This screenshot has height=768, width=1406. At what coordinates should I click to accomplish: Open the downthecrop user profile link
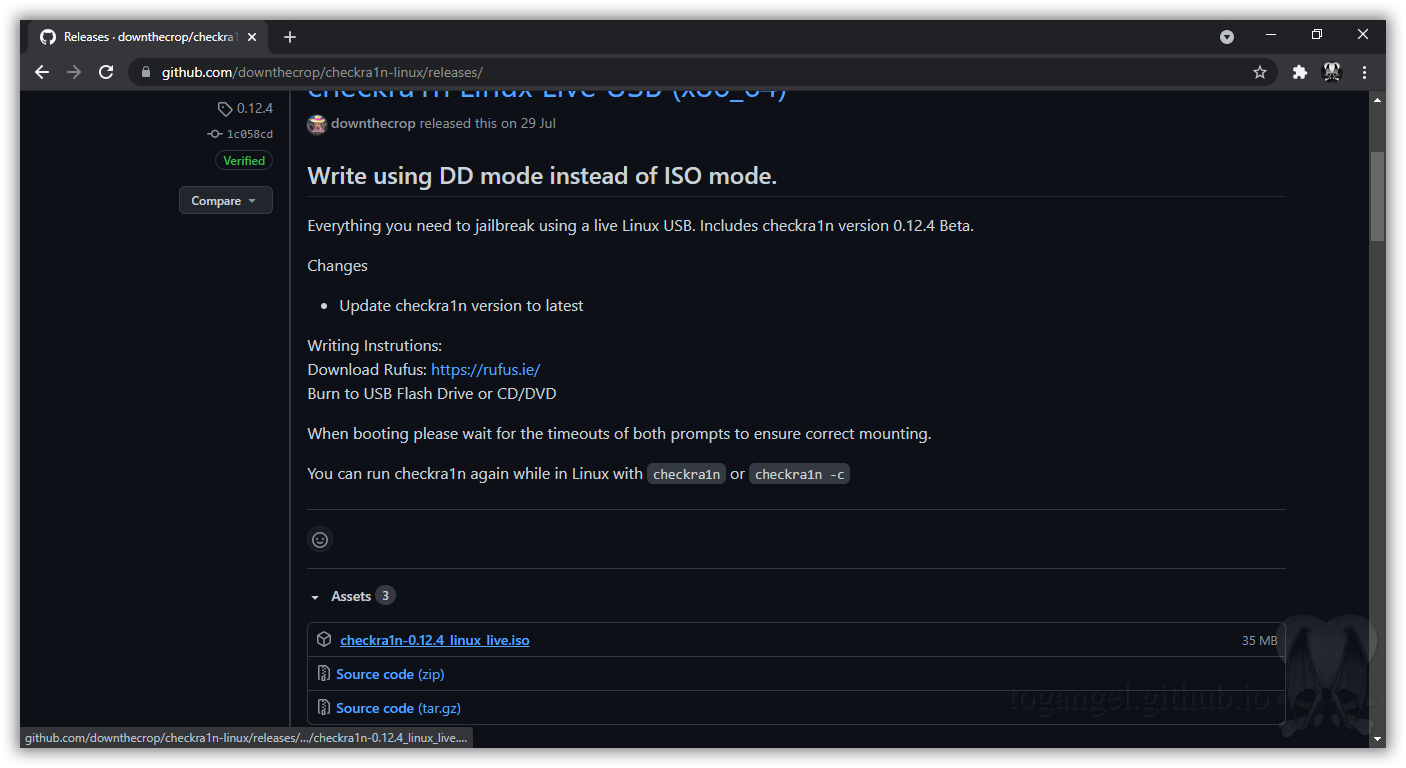[373, 124]
